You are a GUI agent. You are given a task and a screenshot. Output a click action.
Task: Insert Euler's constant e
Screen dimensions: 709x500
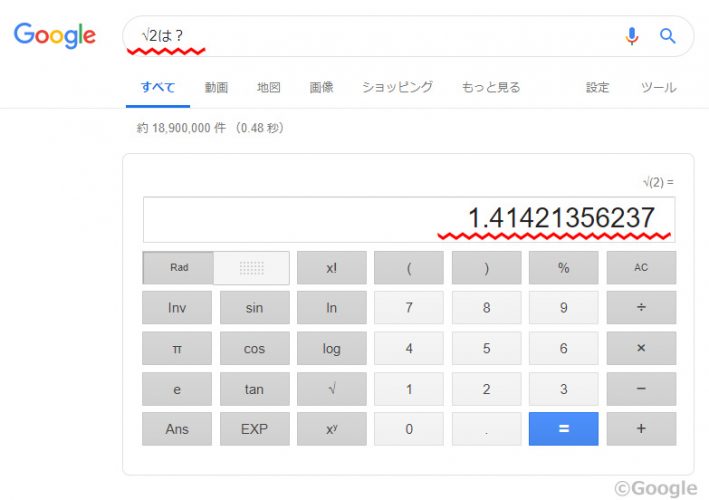click(x=177, y=389)
